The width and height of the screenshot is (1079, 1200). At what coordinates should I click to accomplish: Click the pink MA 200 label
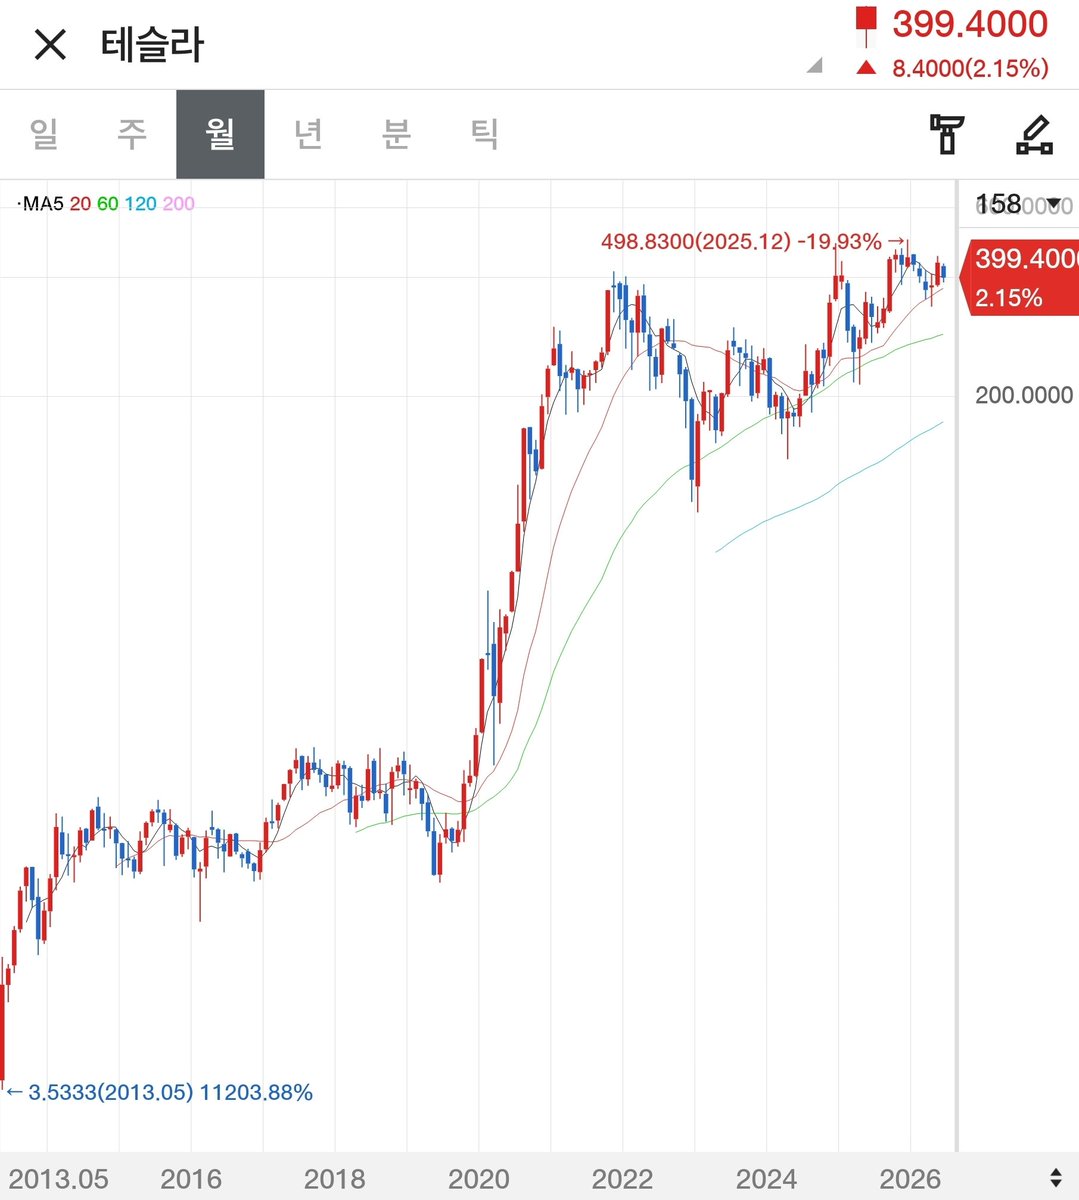pos(178,204)
